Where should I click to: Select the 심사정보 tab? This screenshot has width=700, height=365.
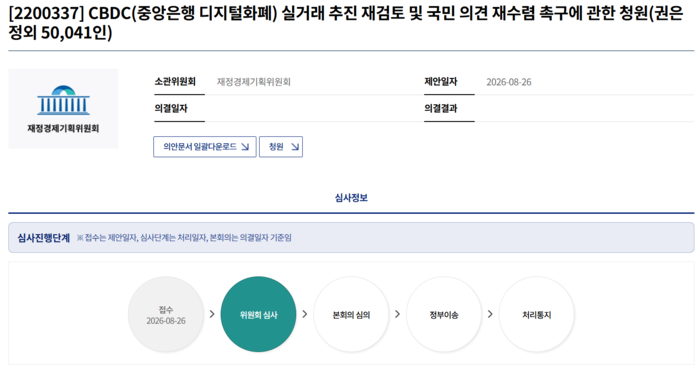coord(351,198)
